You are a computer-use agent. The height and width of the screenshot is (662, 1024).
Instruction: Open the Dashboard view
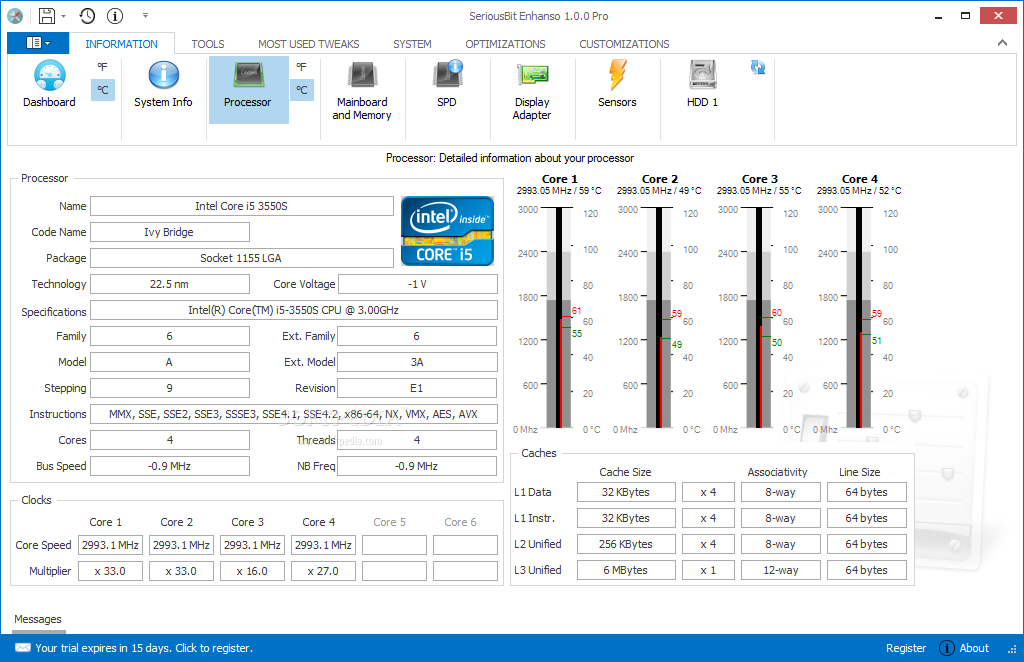point(49,84)
